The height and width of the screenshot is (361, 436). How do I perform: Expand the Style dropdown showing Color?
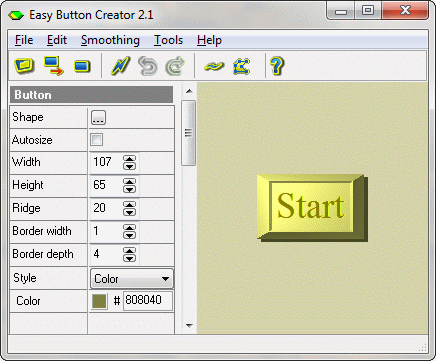(x=132, y=278)
